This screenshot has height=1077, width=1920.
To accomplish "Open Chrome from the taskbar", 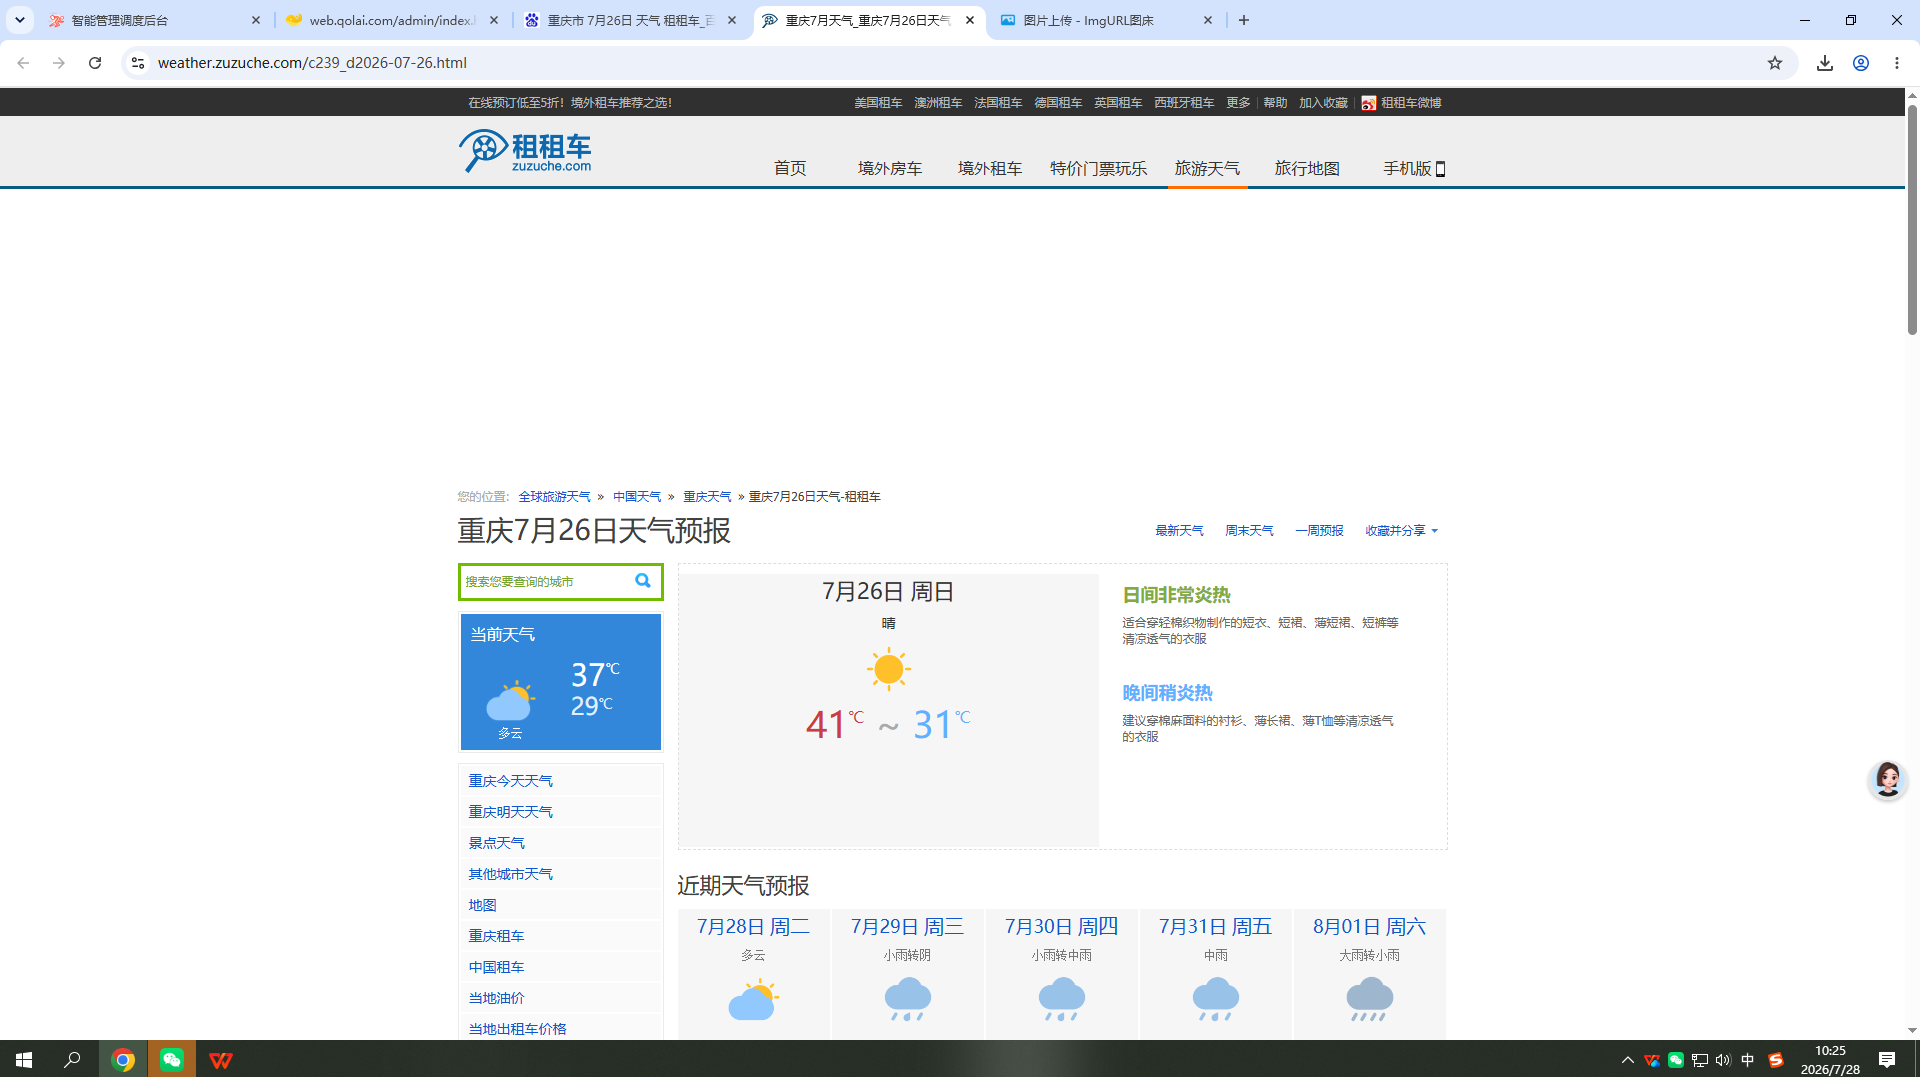I will pos(123,1059).
